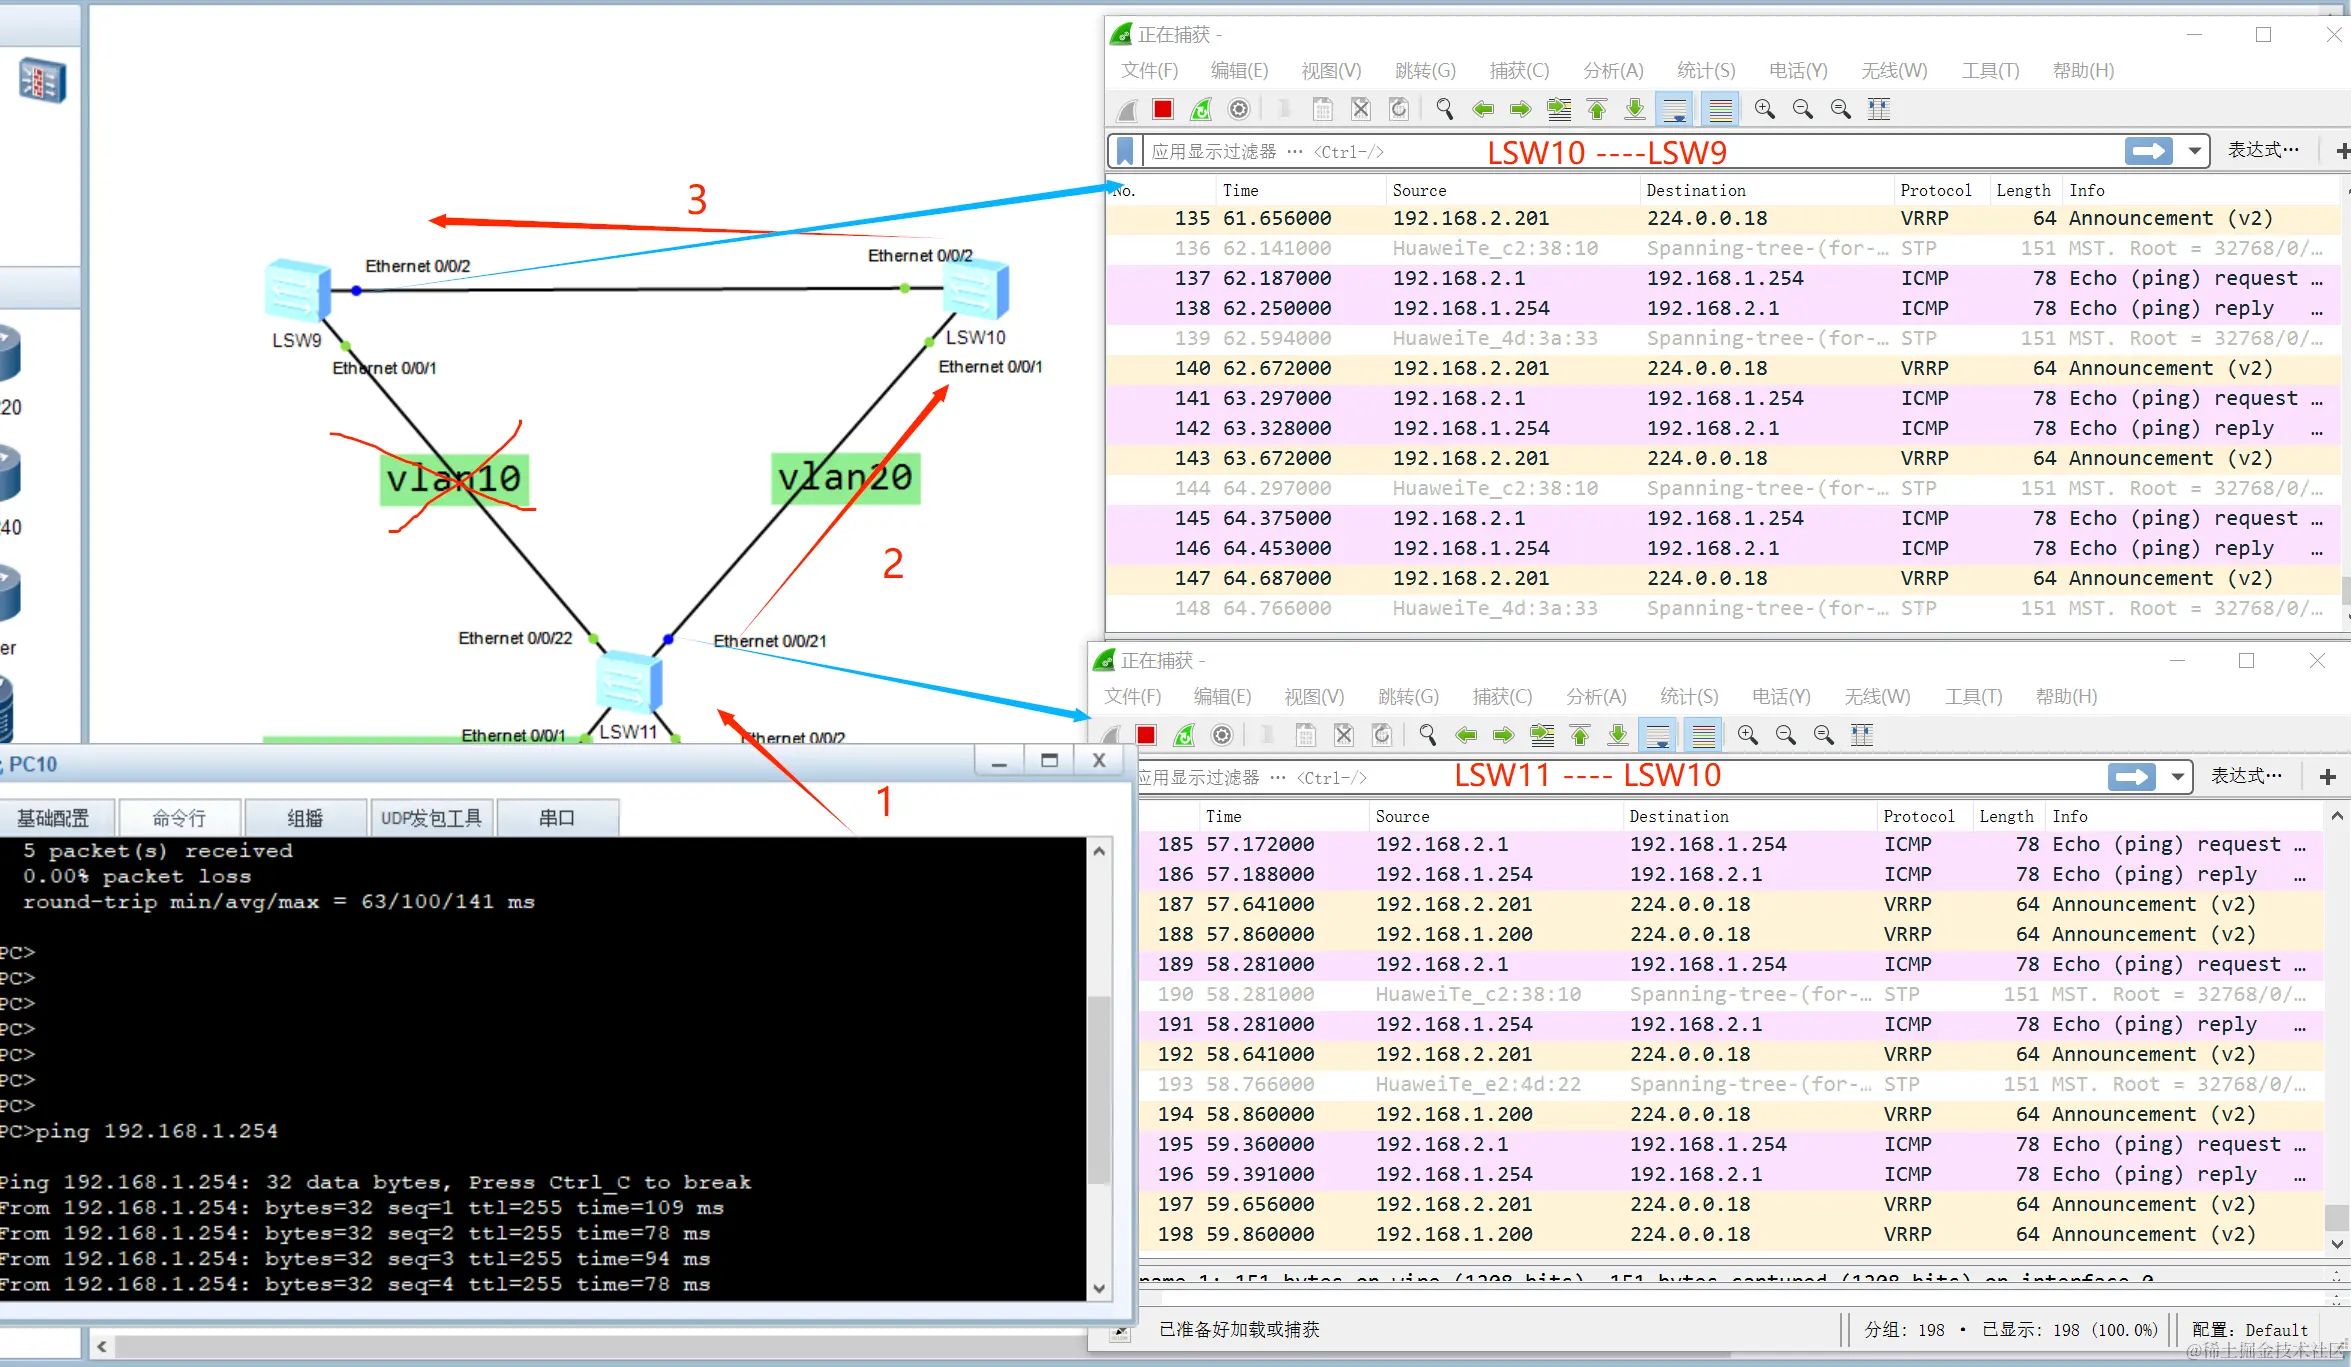Click 表达式 button in upper Wireshark filter bar
The image size is (2352, 1367).
pyautogui.click(x=2262, y=150)
